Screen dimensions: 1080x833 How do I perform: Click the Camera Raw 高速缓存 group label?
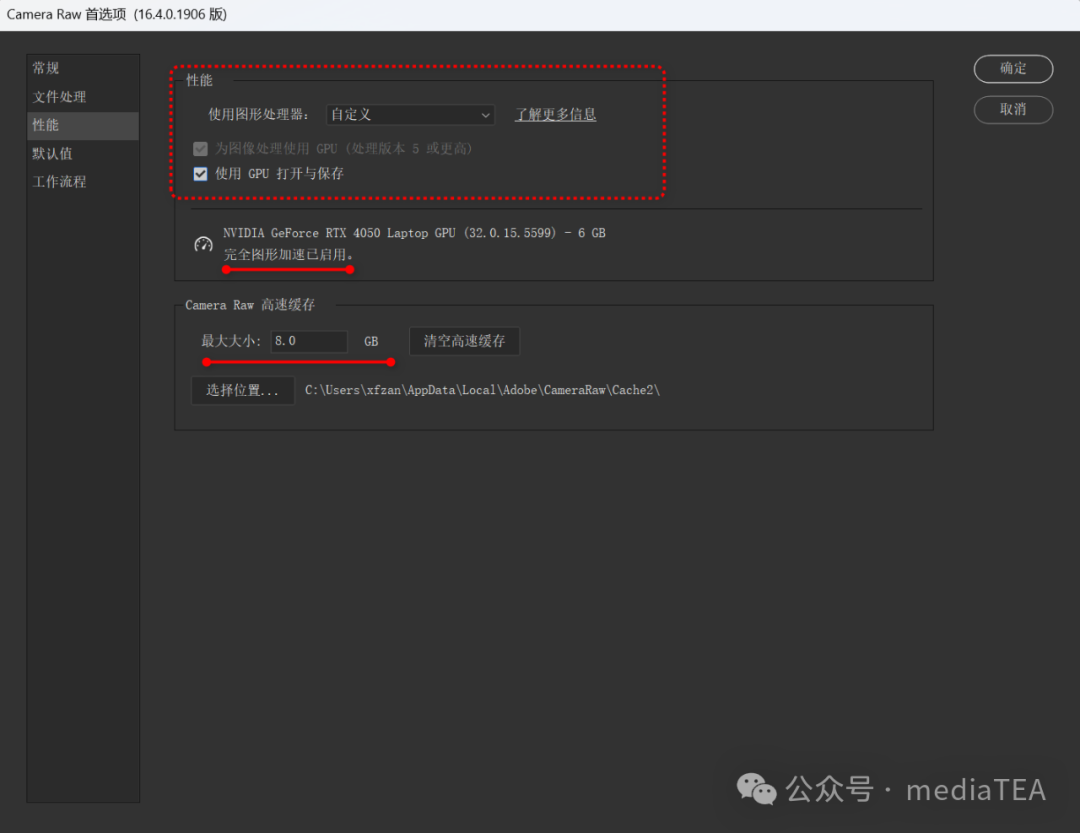coord(250,305)
